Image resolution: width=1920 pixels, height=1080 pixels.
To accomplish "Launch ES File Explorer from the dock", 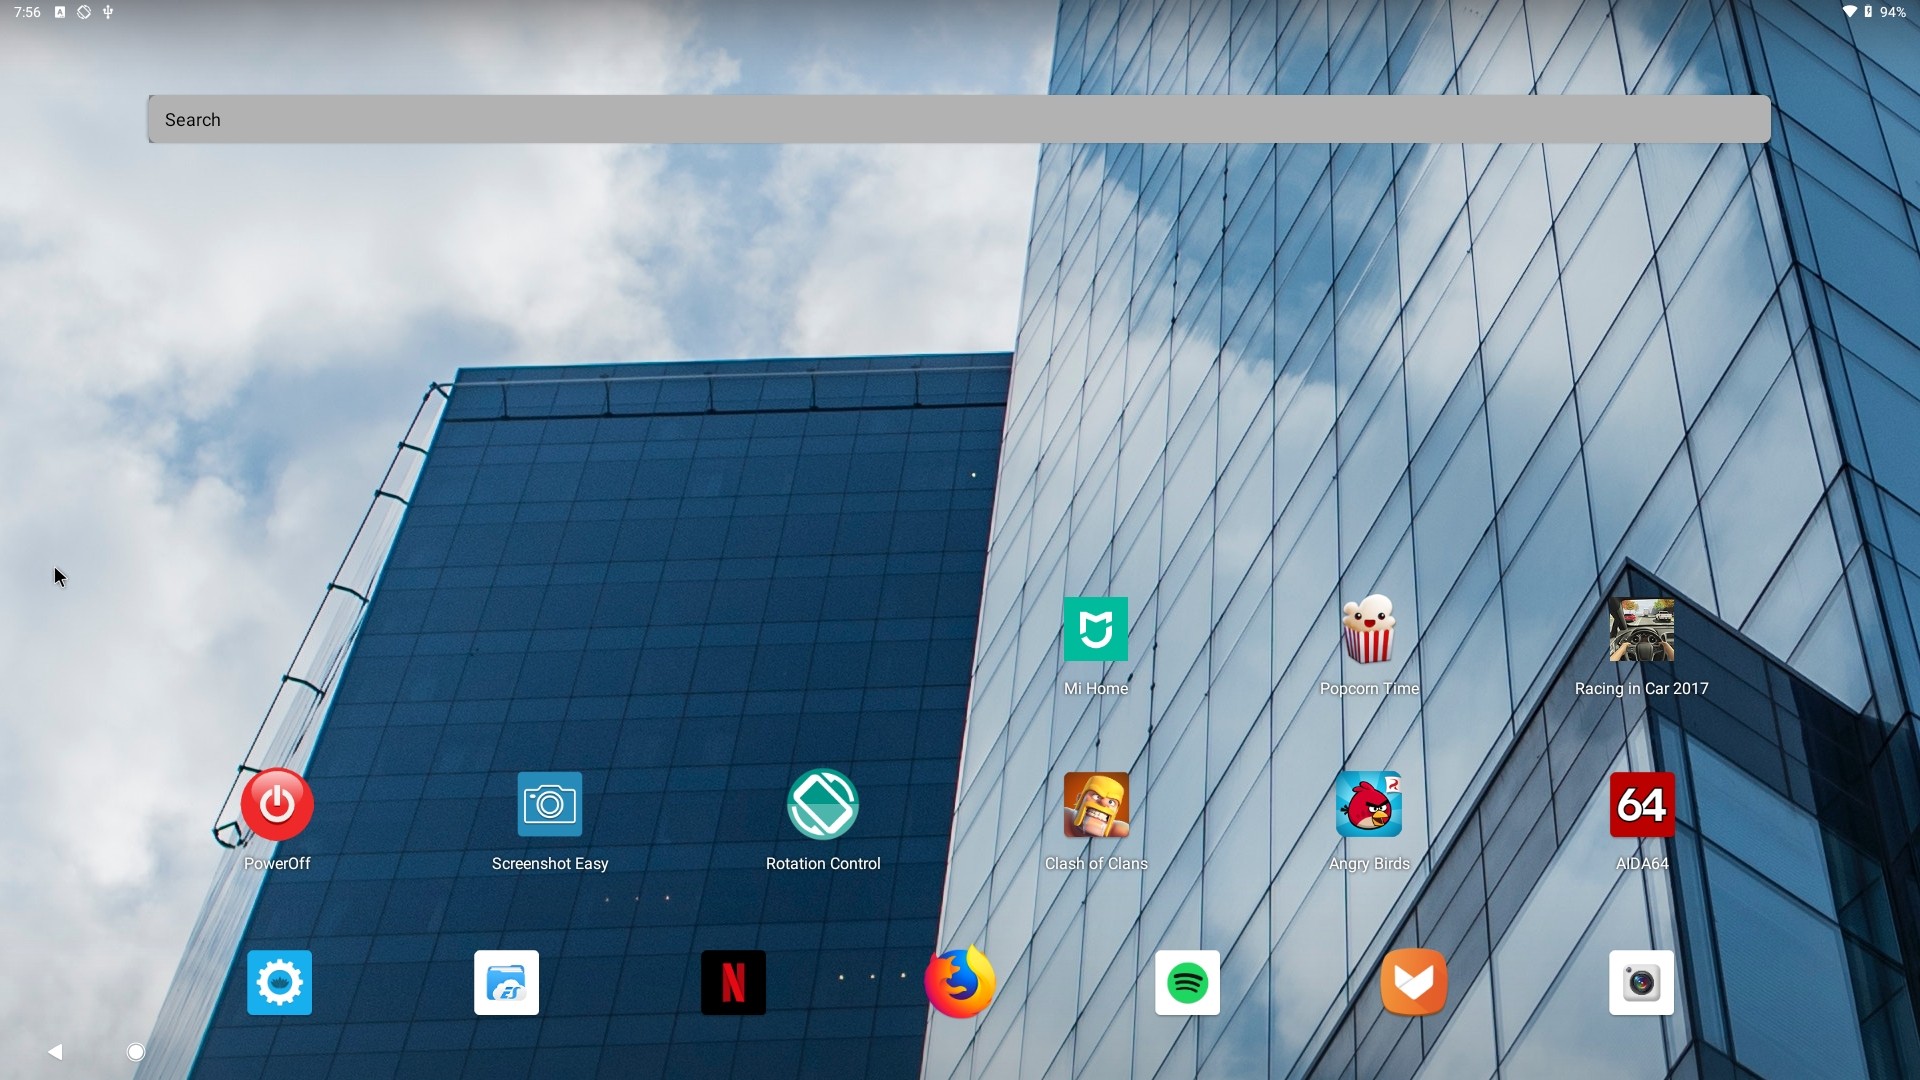I will click(x=505, y=982).
